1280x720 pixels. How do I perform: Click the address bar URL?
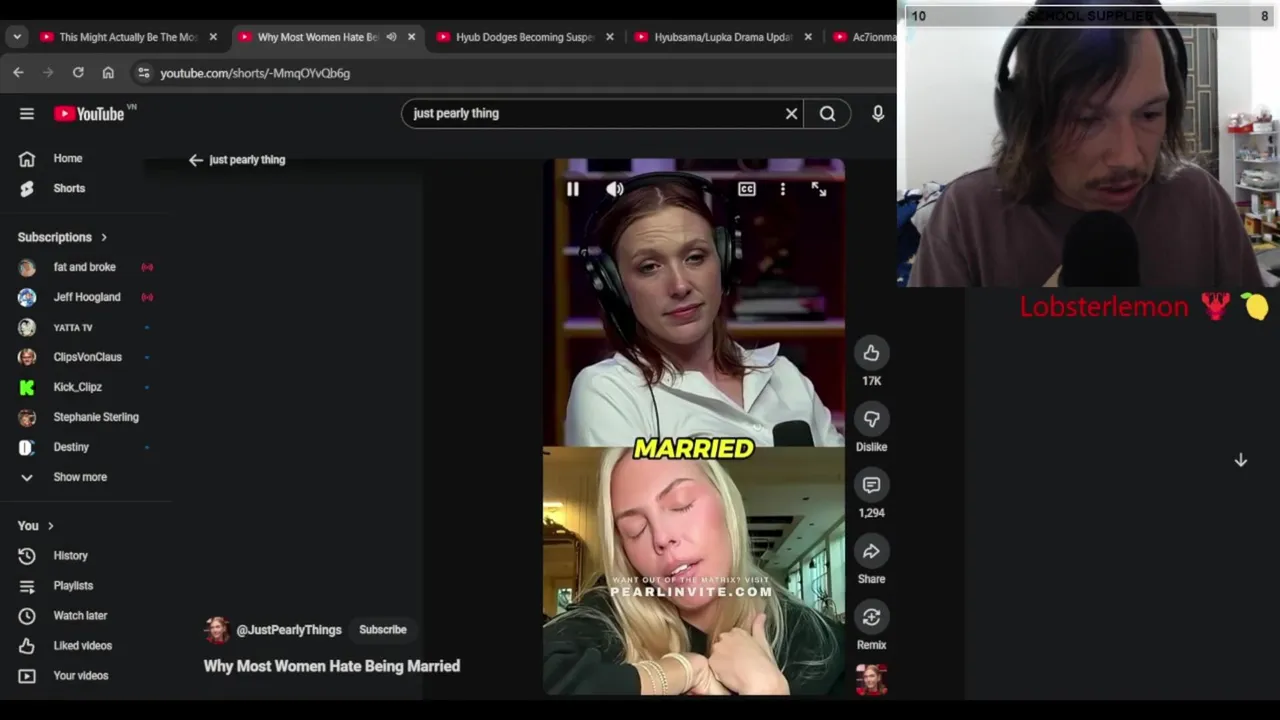click(255, 73)
